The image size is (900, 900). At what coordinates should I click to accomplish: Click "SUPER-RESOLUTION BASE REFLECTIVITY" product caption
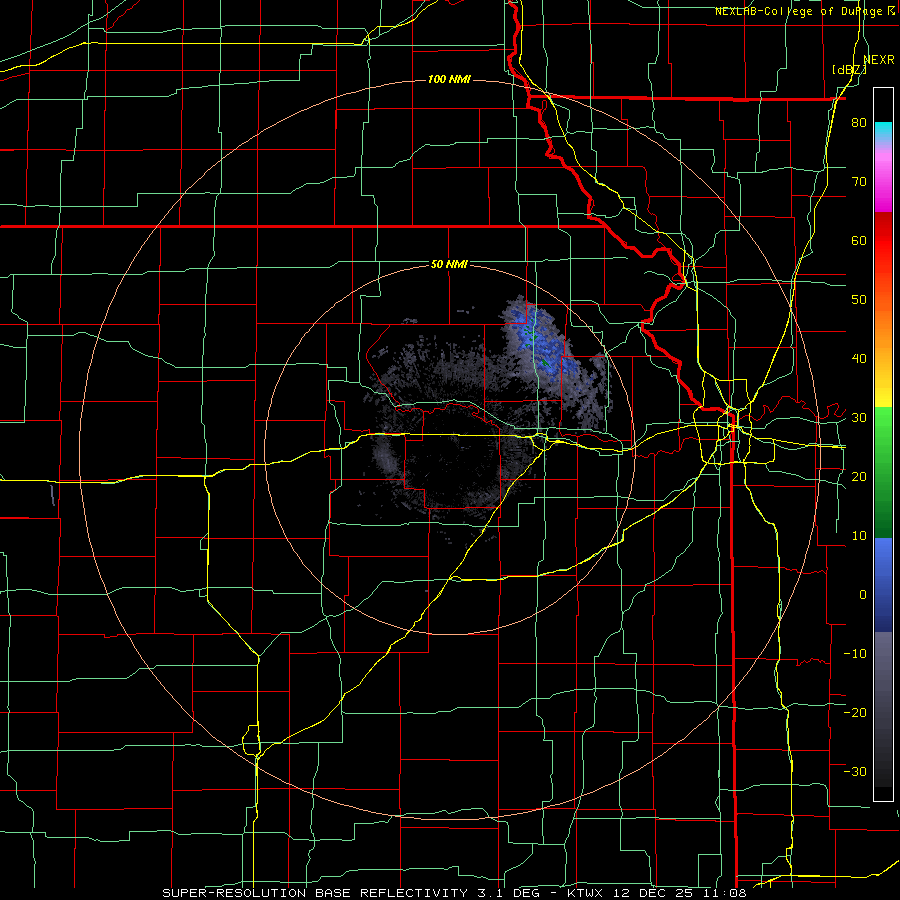[x=315, y=893]
